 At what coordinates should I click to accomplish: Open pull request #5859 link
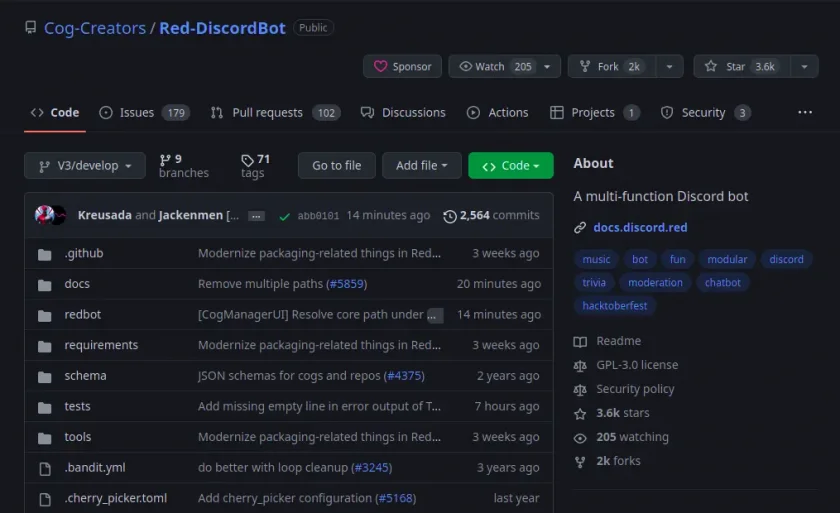click(347, 284)
